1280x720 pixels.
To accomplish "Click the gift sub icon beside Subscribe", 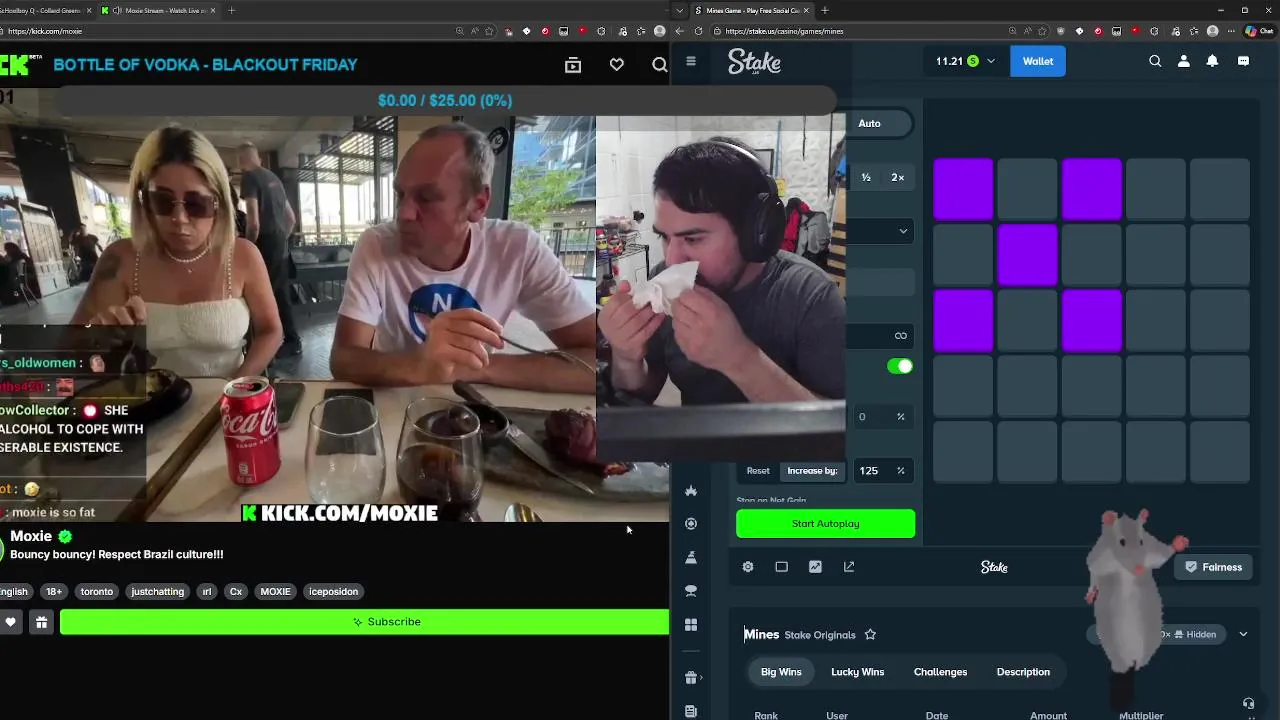I will point(41,622).
